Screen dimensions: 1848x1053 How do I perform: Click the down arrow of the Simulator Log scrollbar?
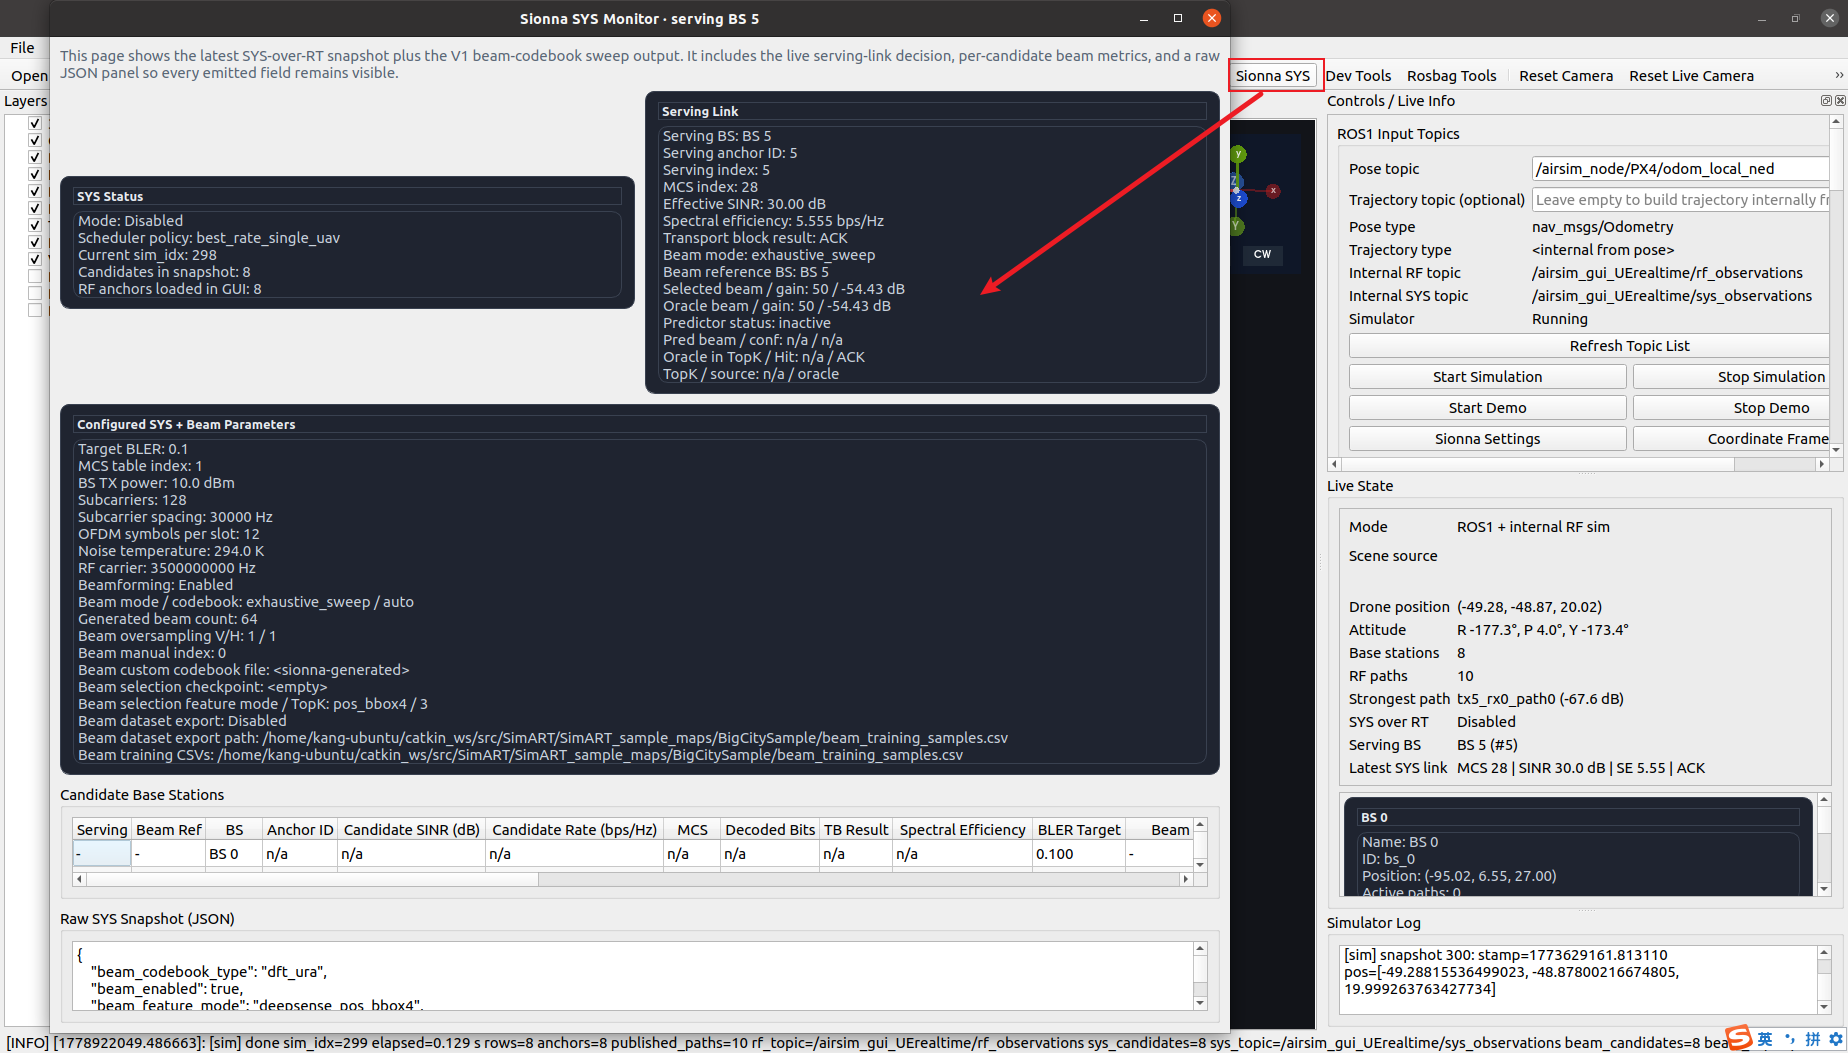coord(1824,1007)
